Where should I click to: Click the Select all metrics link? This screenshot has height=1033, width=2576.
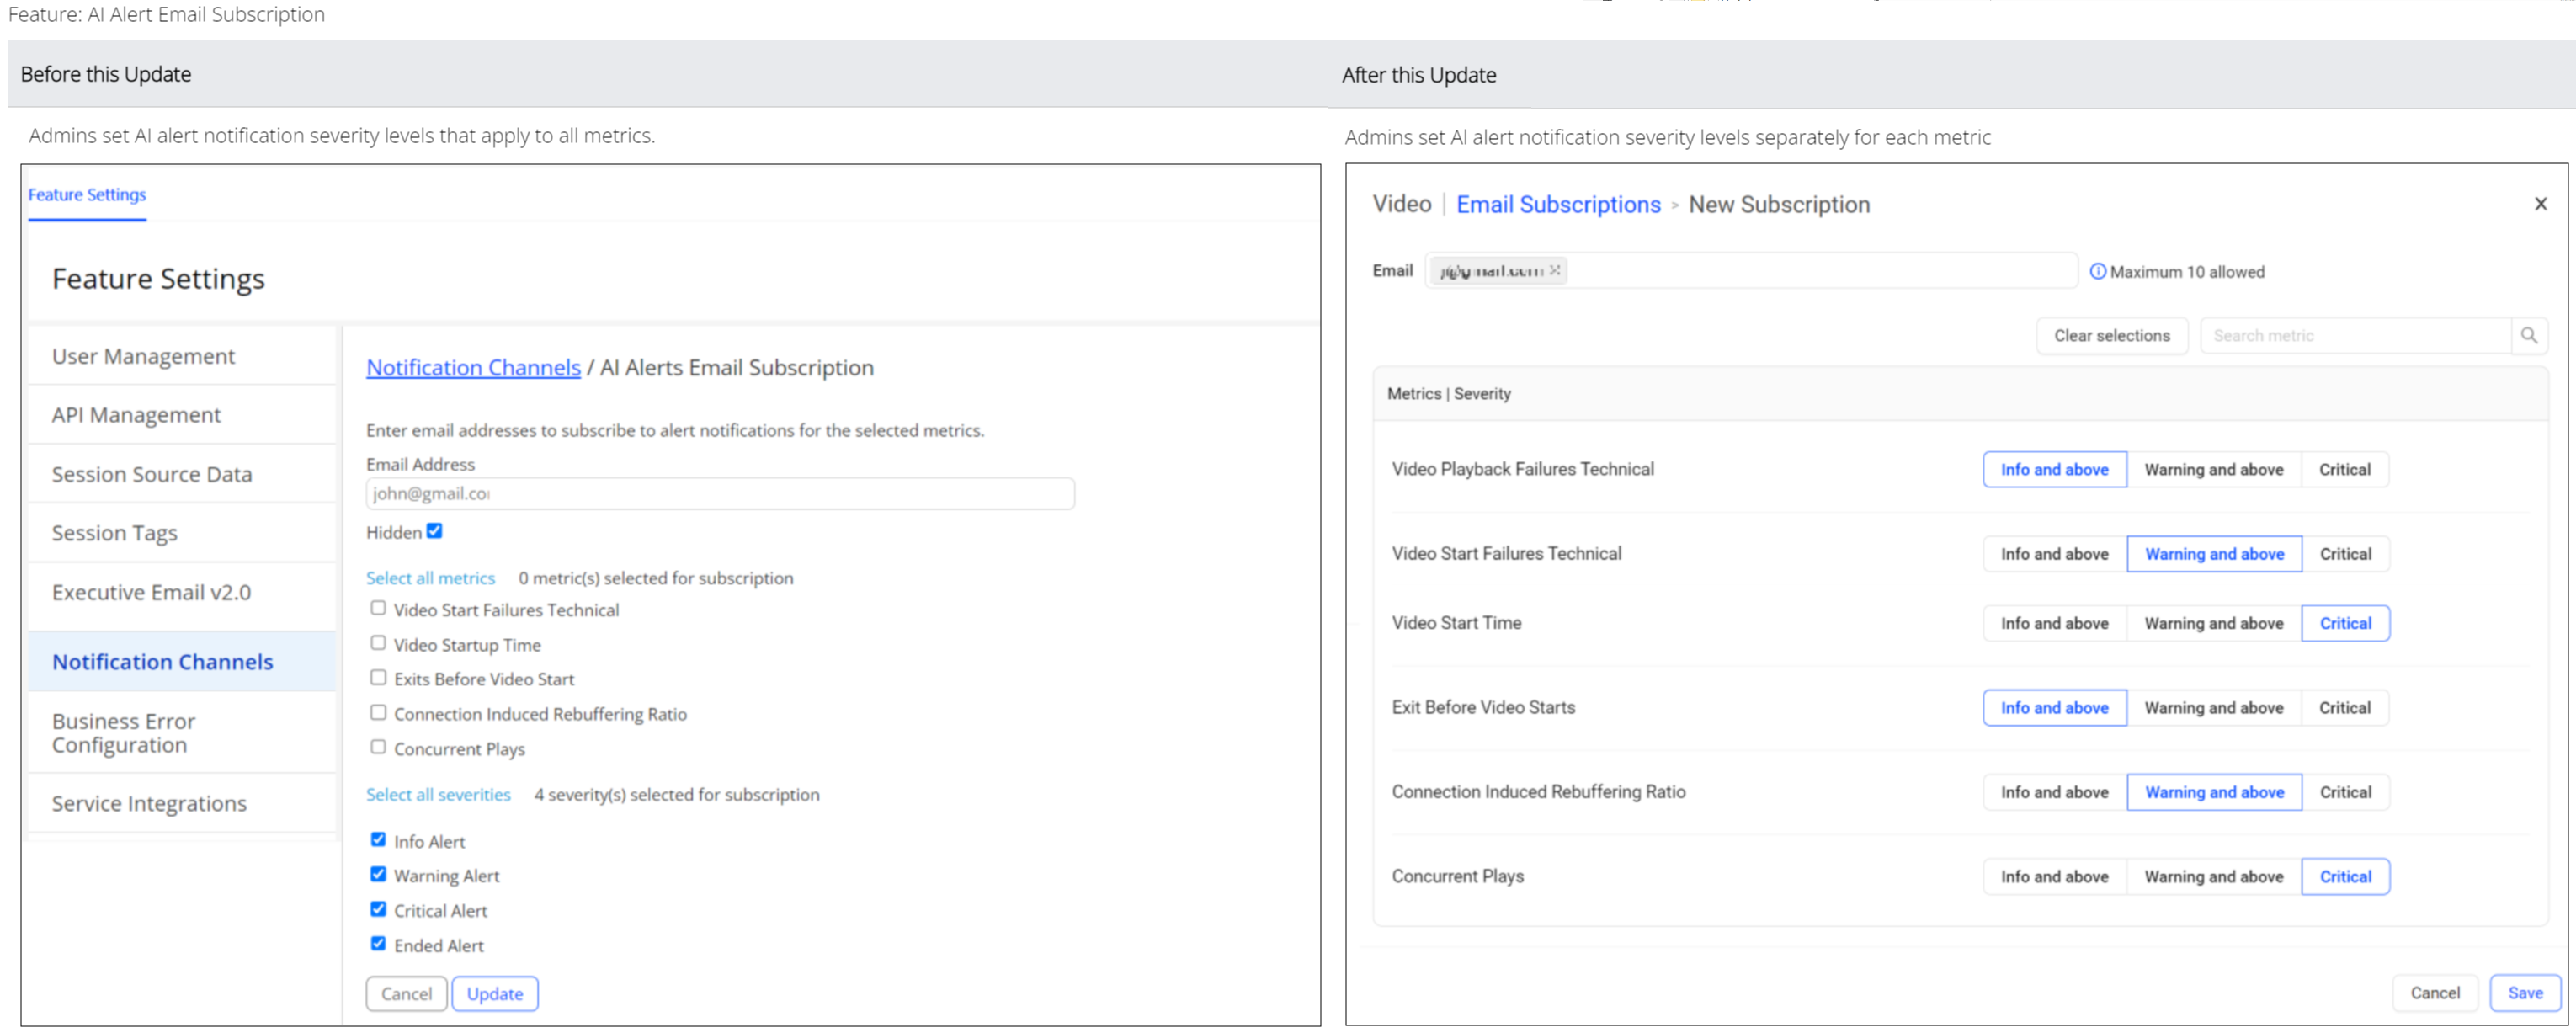(x=431, y=578)
